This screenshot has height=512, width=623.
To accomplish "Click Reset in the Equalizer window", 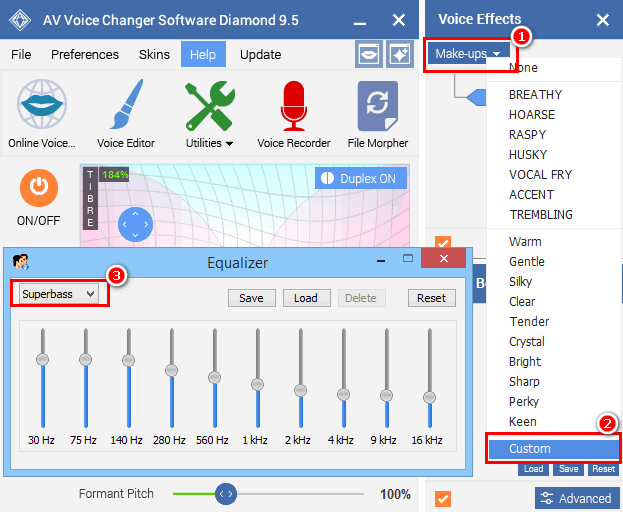I will click(x=431, y=298).
